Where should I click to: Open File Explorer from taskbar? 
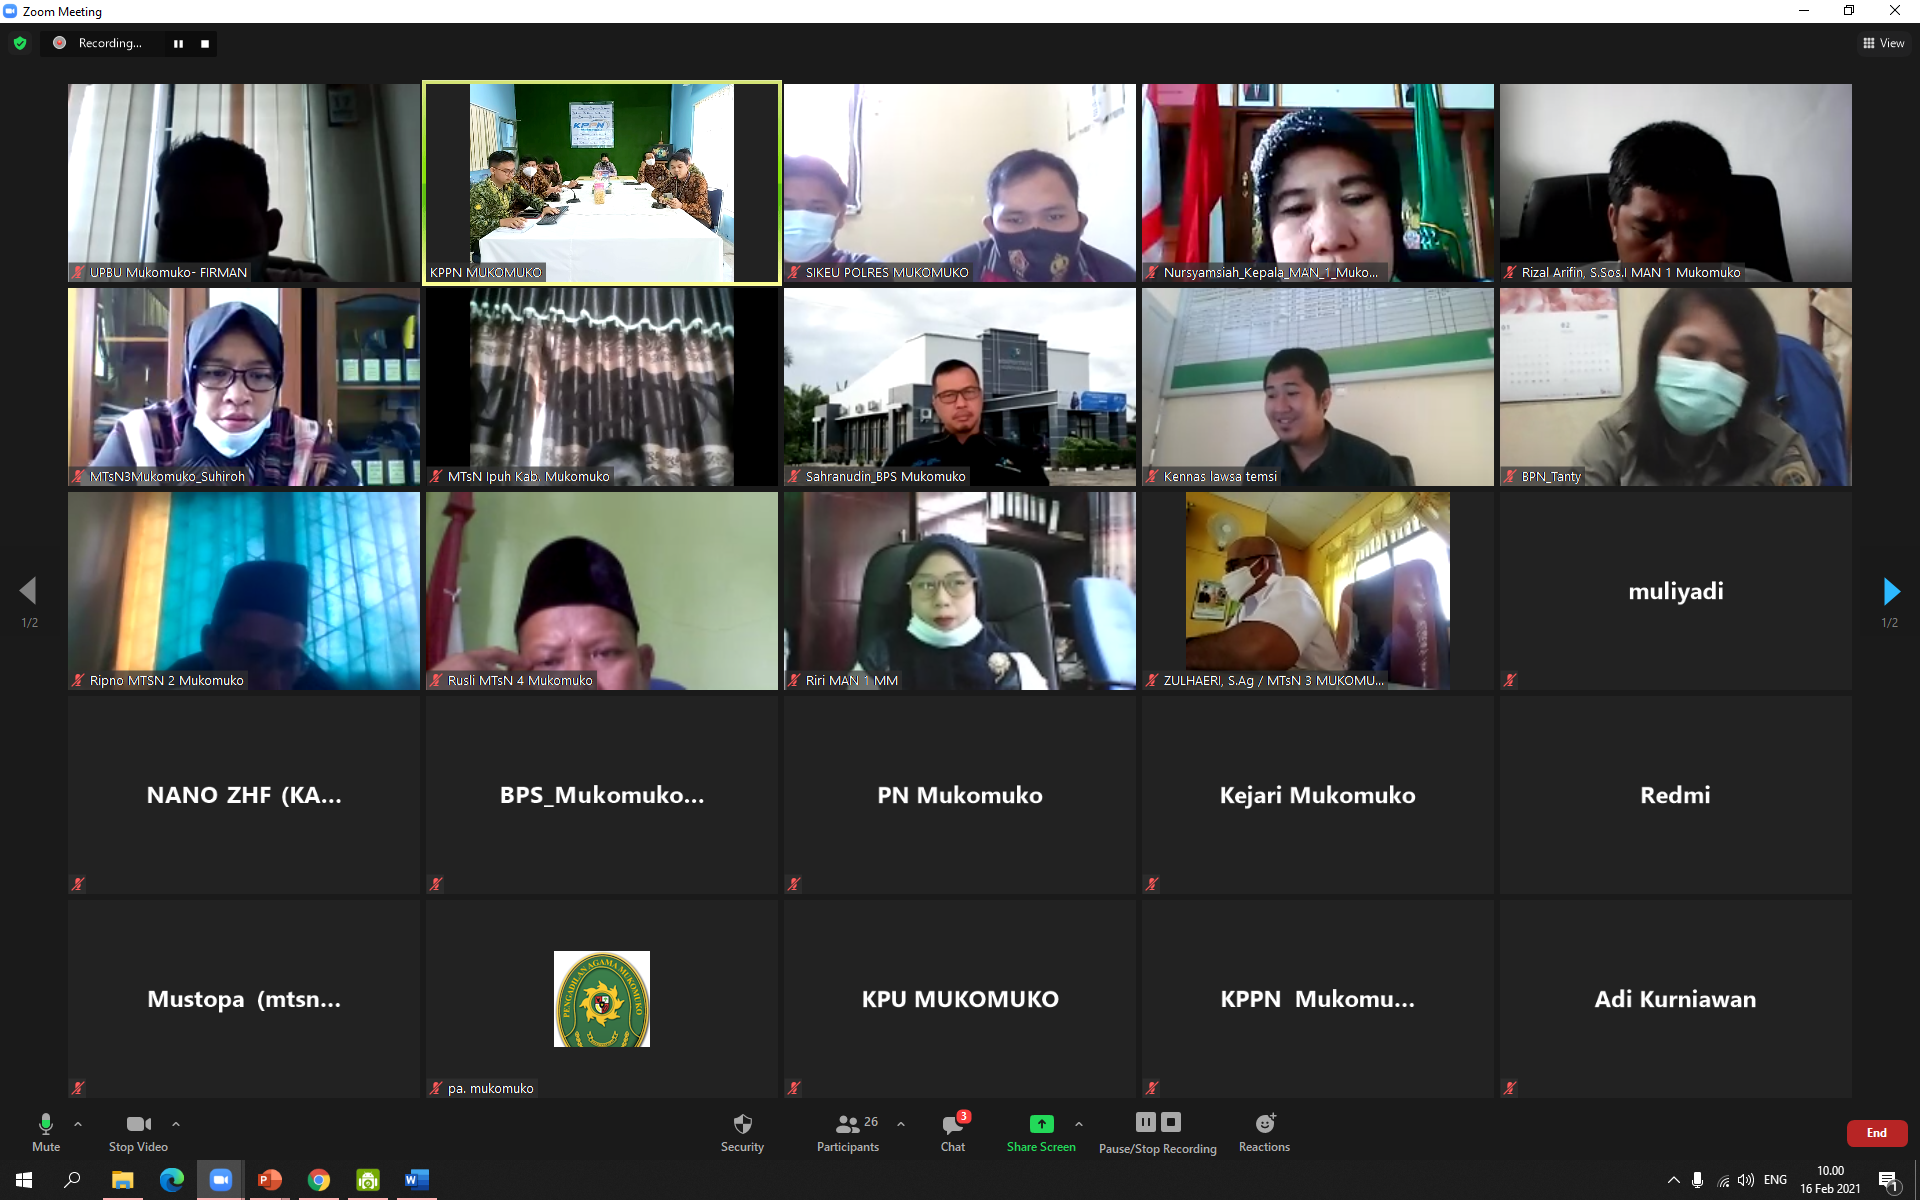click(122, 1180)
